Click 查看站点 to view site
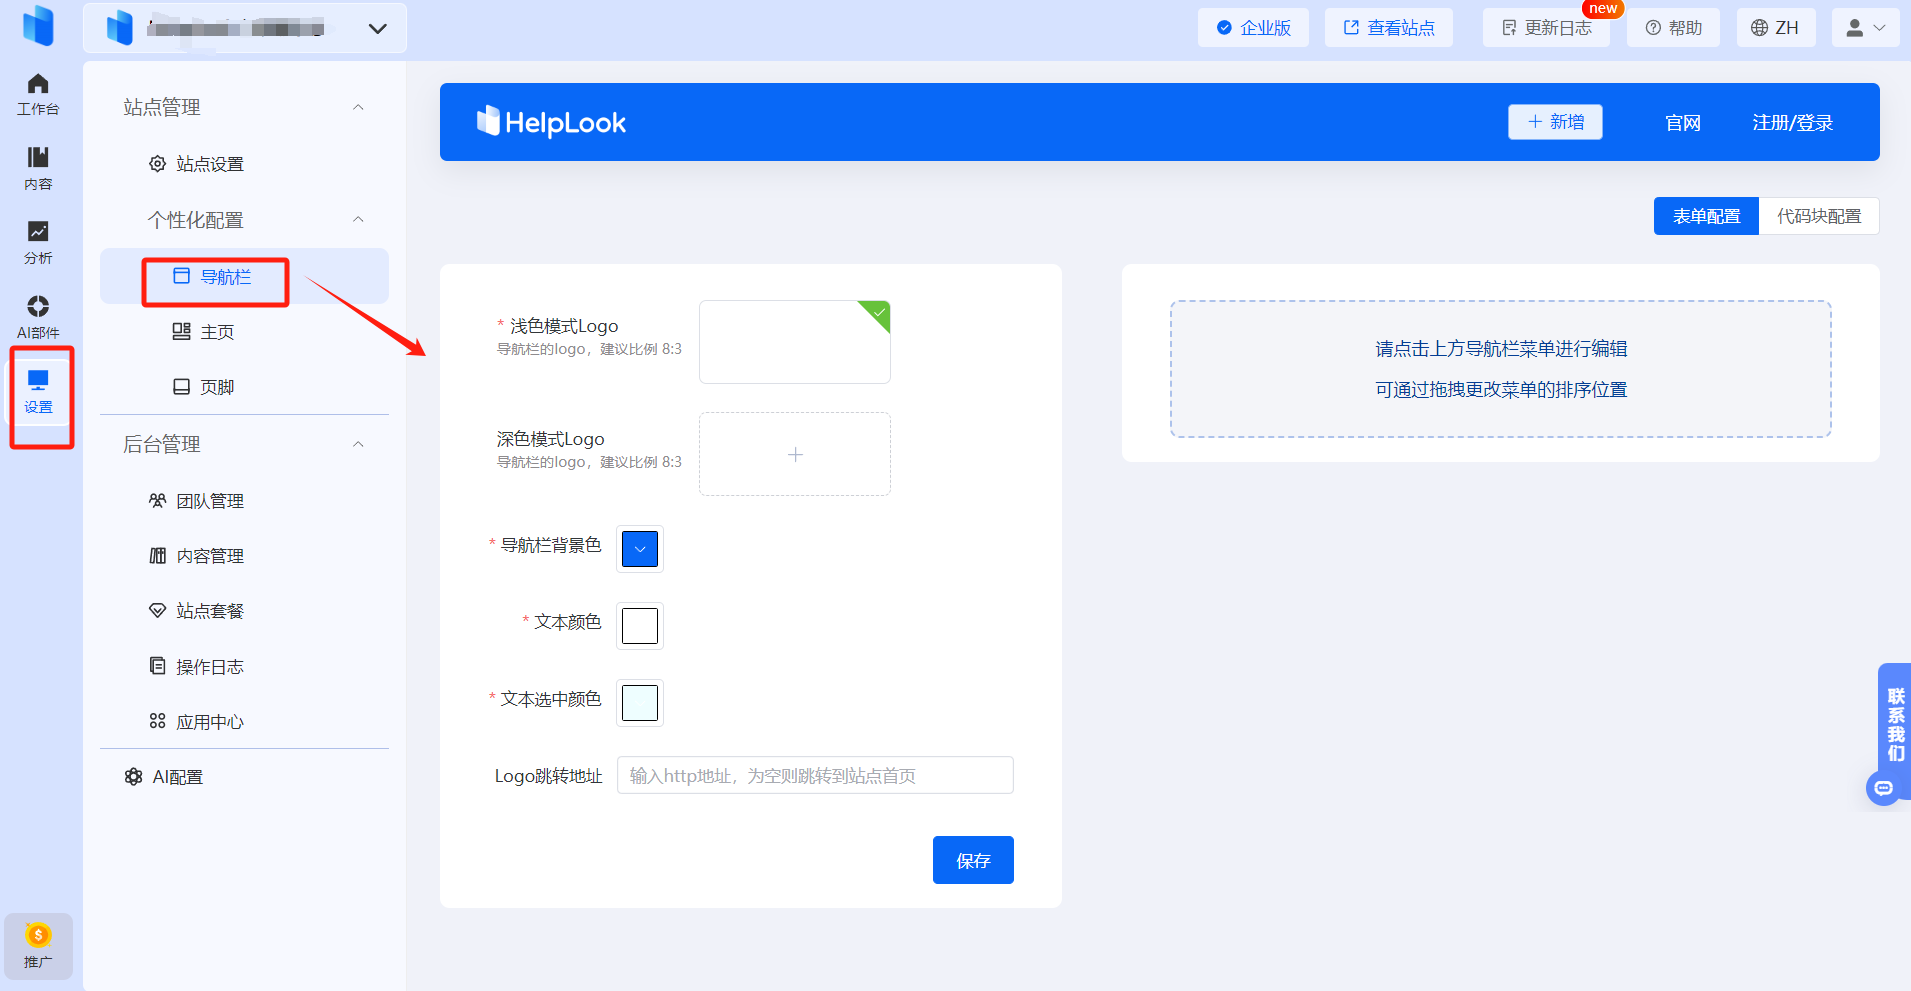Screen dimensions: 1911x991 click(1389, 28)
